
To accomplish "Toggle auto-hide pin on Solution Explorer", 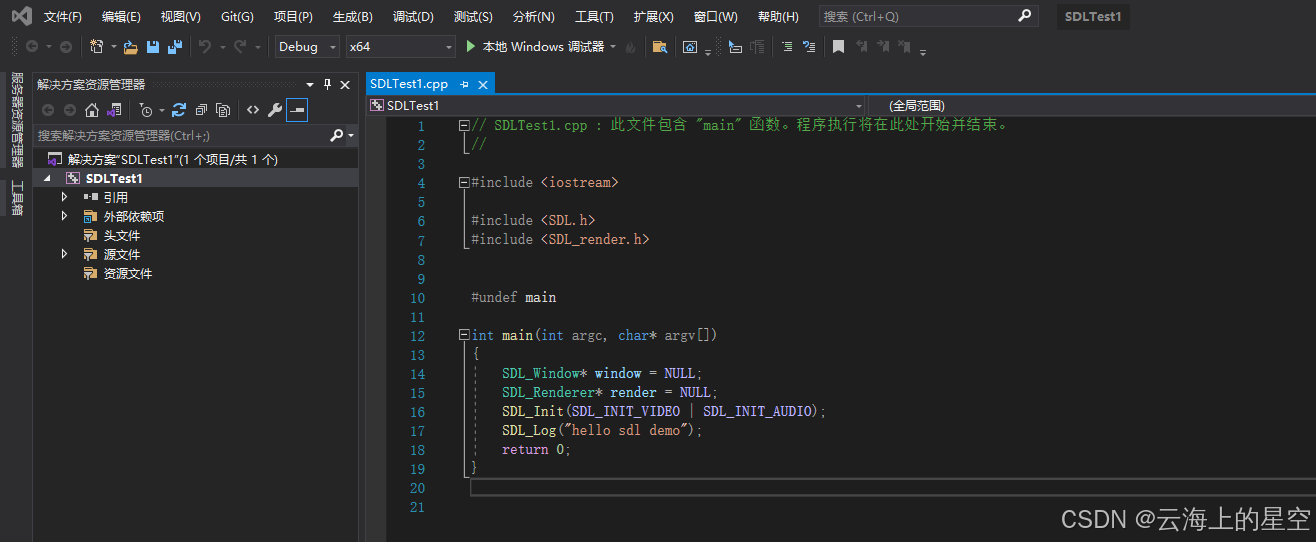I will (x=328, y=85).
